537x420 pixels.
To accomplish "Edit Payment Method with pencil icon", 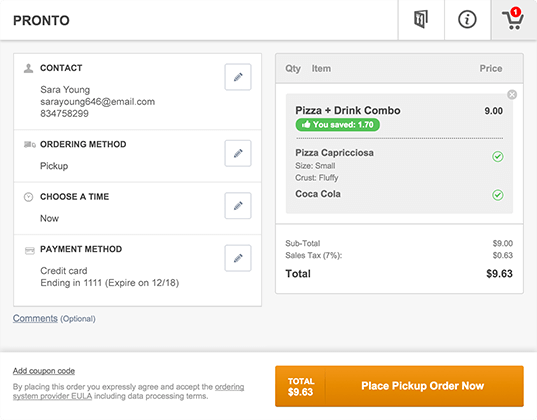I will [x=238, y=258].
